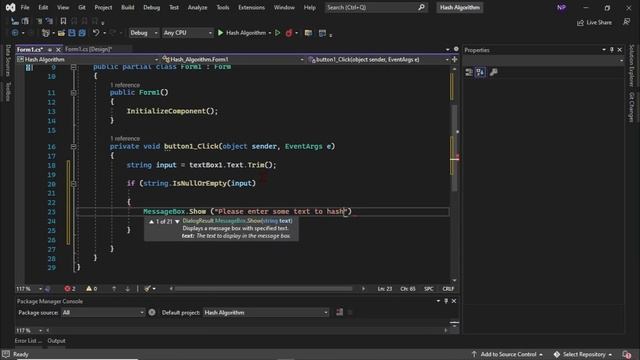Open the File menu
This screenshot has width=640, height=360.
[x=25, y=7]
